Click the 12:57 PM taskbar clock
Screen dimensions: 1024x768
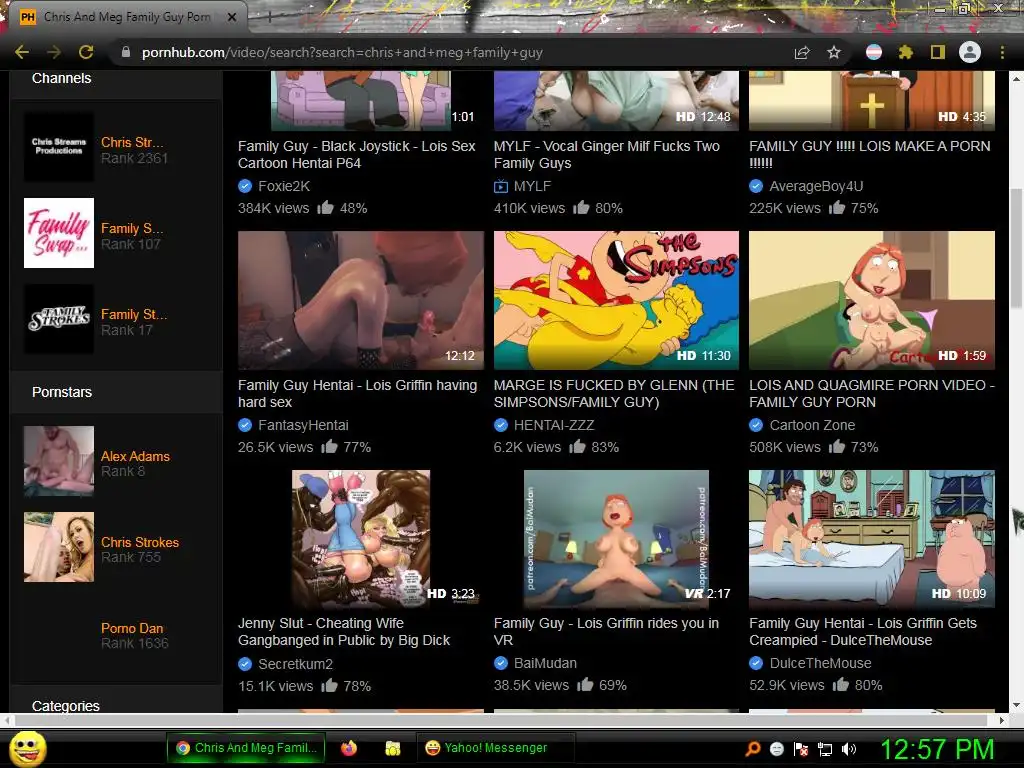(x=938, y=749)
